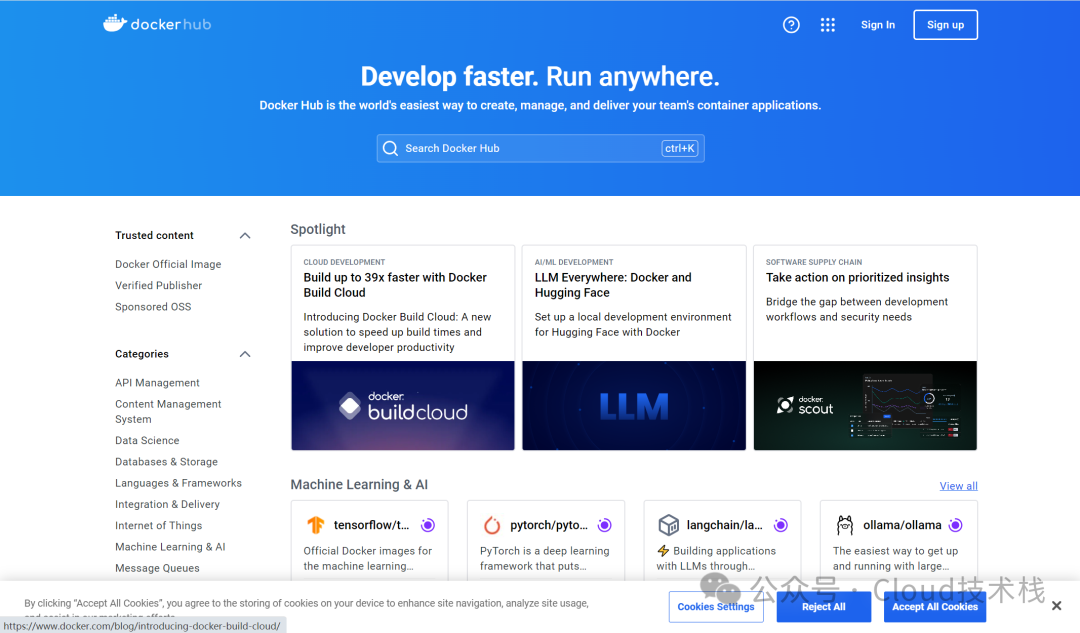The image size is (1080, 633).
Task: Click the ctrl+K shortcut badge
Action: 680,148
